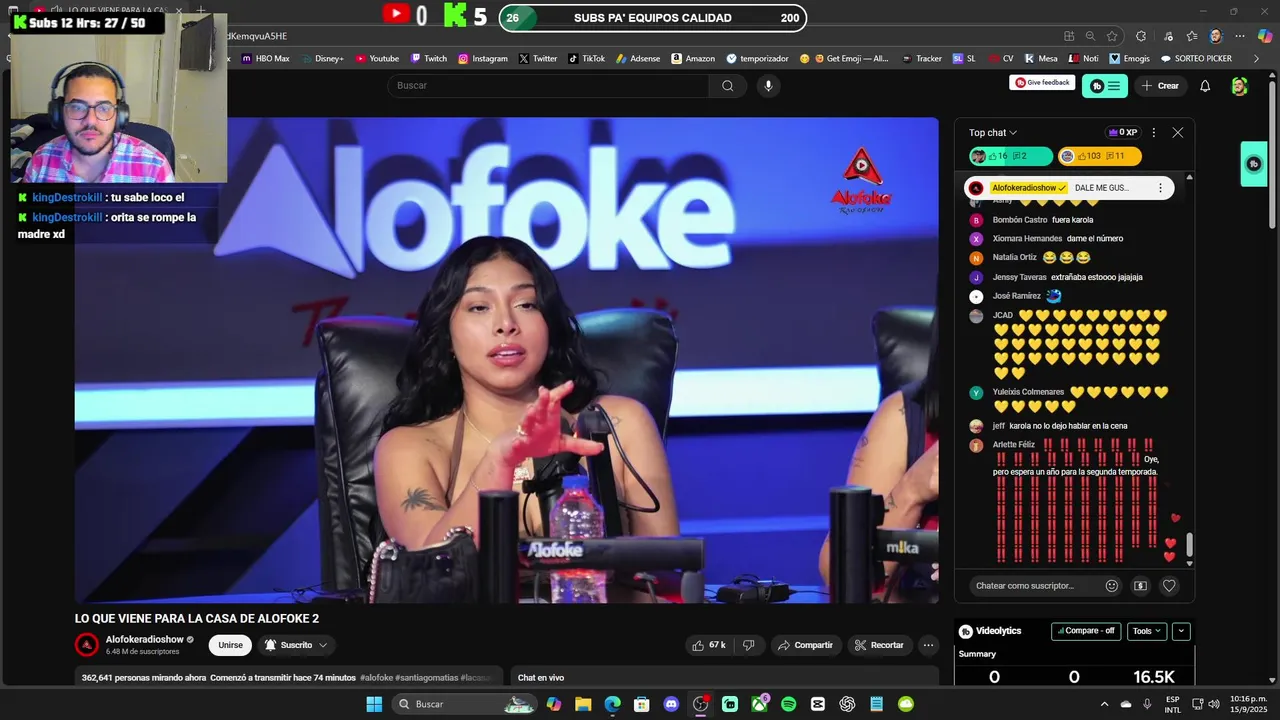Open SORTEO PICKER bookmark
1280x720 pixels.
(1195, 59)
